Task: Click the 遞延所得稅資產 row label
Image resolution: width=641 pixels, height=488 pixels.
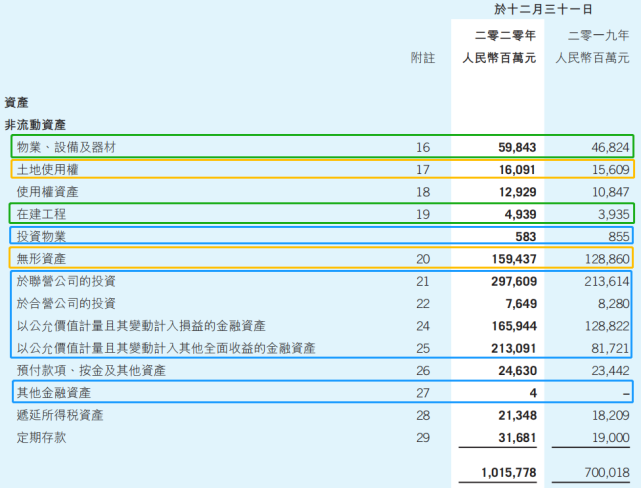Action: pyautogui.click(x=60, y=415)
